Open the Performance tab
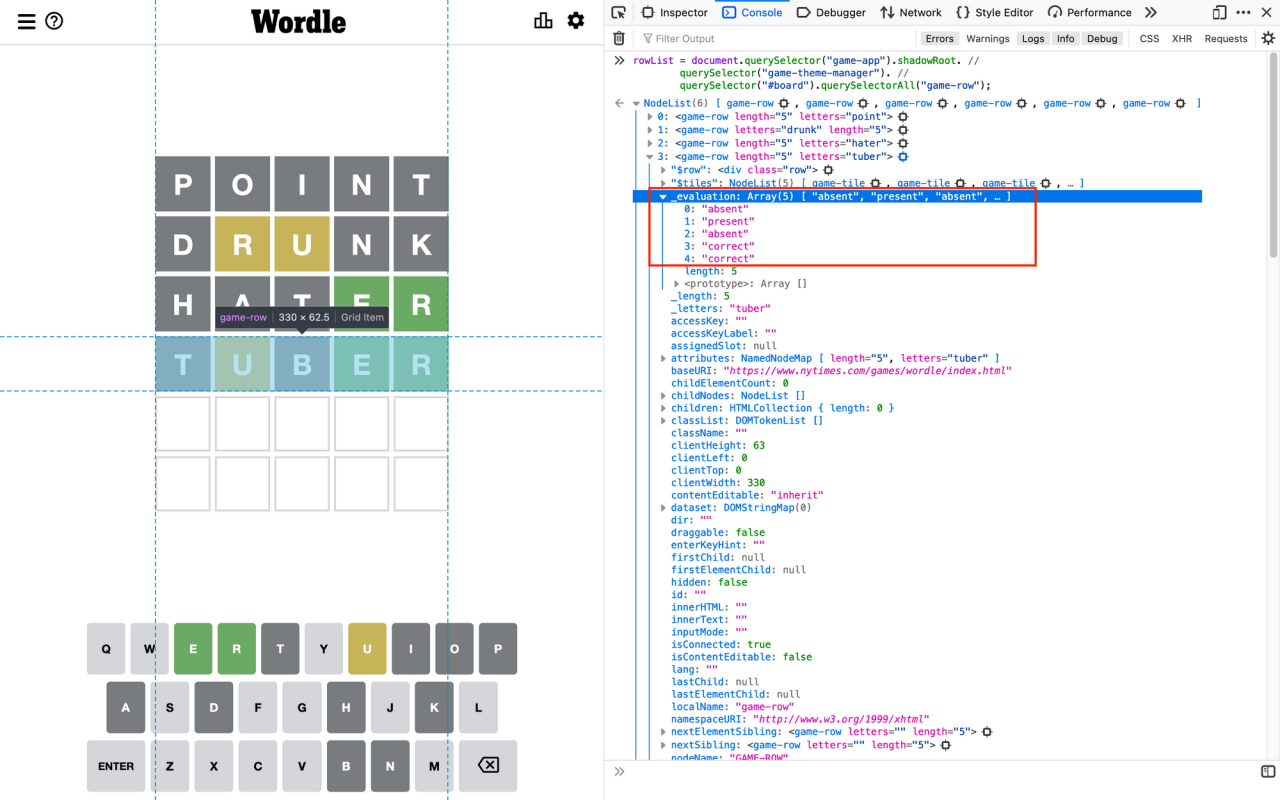 point(1089,12)
